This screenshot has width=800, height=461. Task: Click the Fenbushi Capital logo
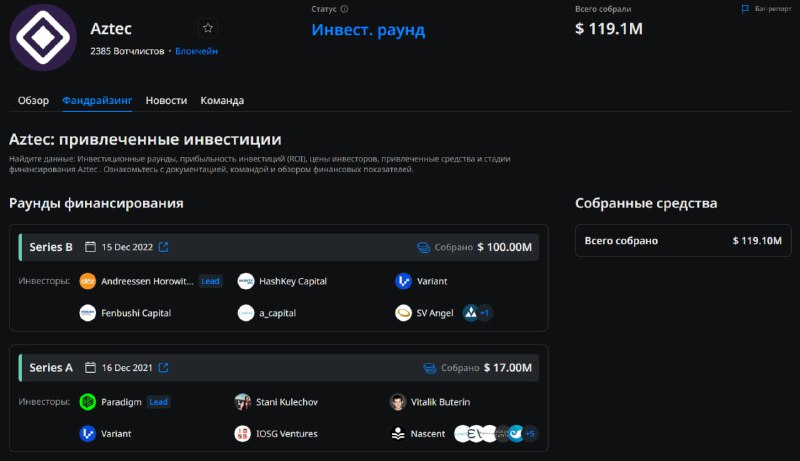pyautogui.click(x=88, y=313)
